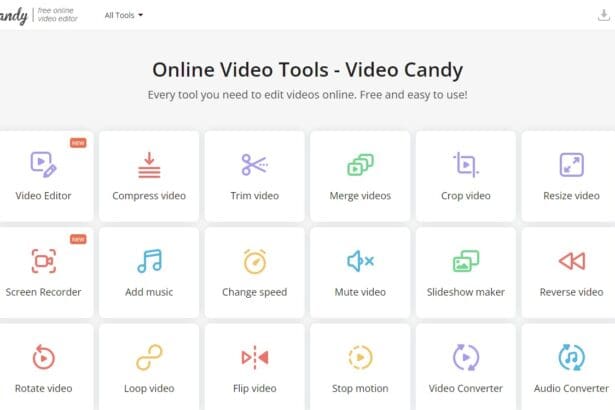Choose the Crop video icon
615x410 pixels.
[466, 164]
